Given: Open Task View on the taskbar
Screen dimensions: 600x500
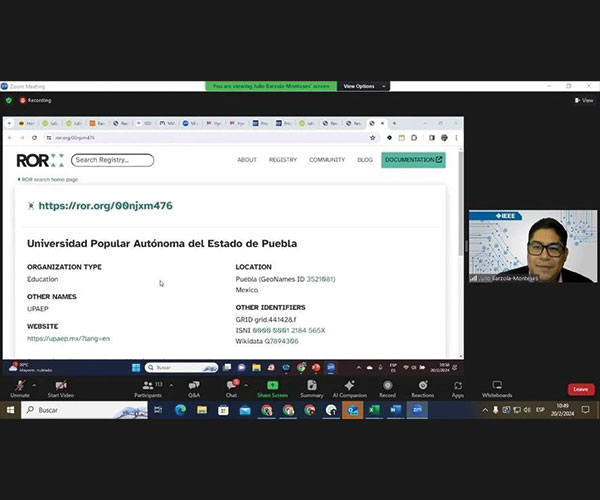Looking at the screenshot, I should [x=158, y=410].
